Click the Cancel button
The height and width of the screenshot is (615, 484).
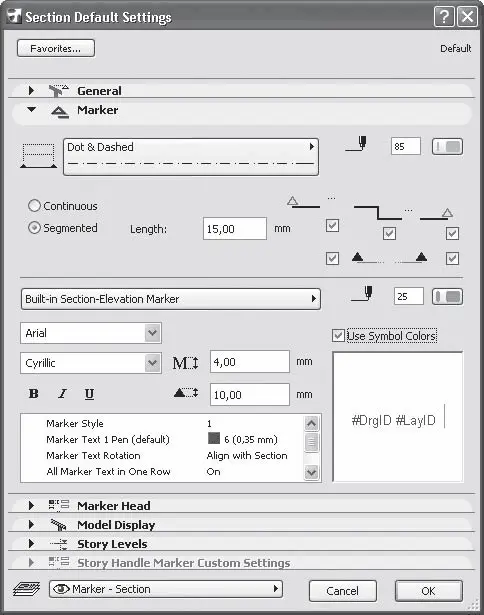point(342,591)
